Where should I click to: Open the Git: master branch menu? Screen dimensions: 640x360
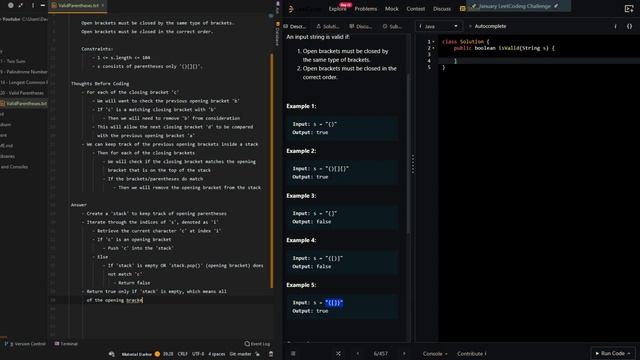click(x=240, y=354)
